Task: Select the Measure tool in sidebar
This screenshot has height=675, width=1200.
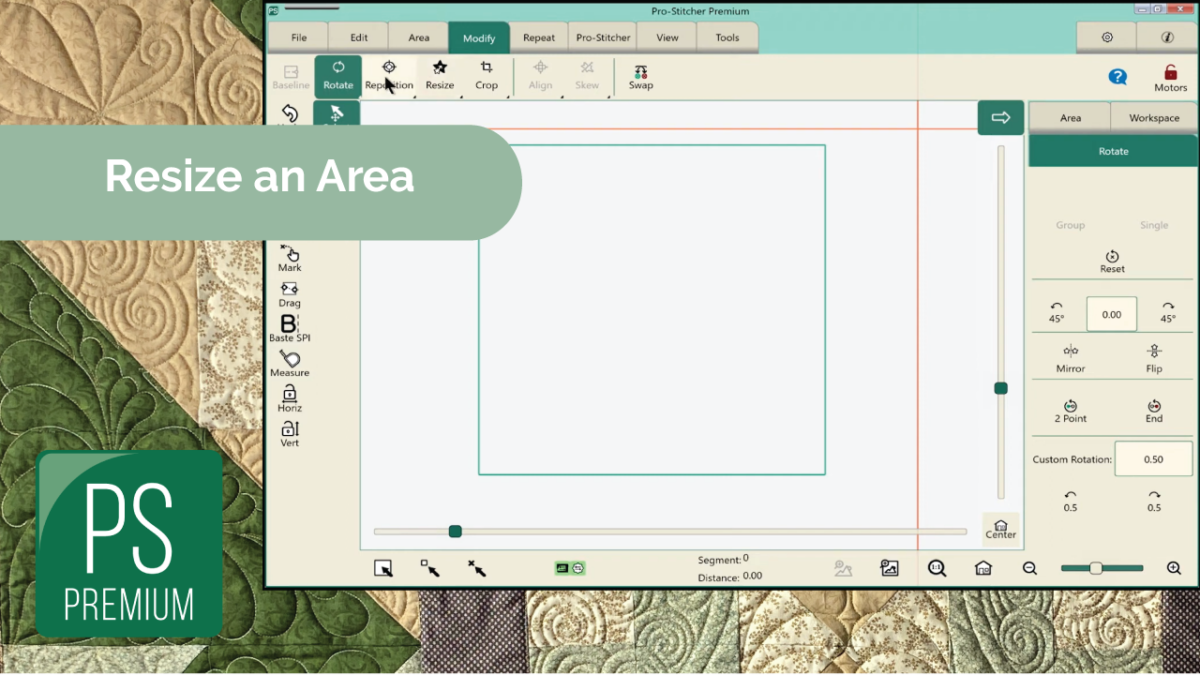Action: (289, 363)
